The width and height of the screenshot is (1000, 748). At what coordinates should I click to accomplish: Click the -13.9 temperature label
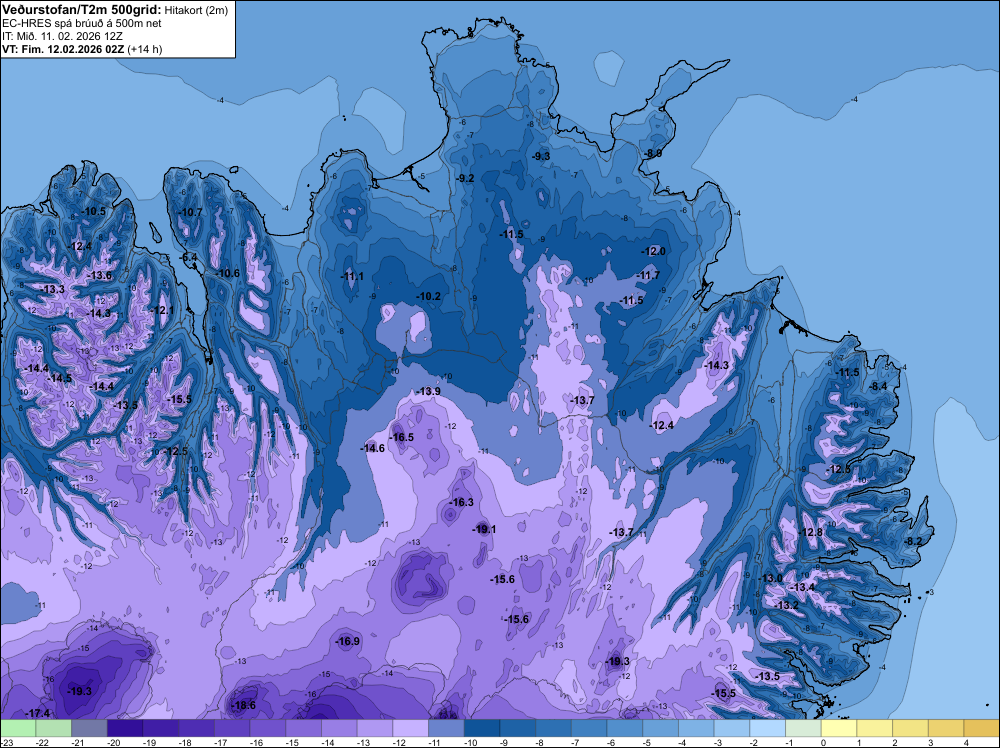coord(429,391)
